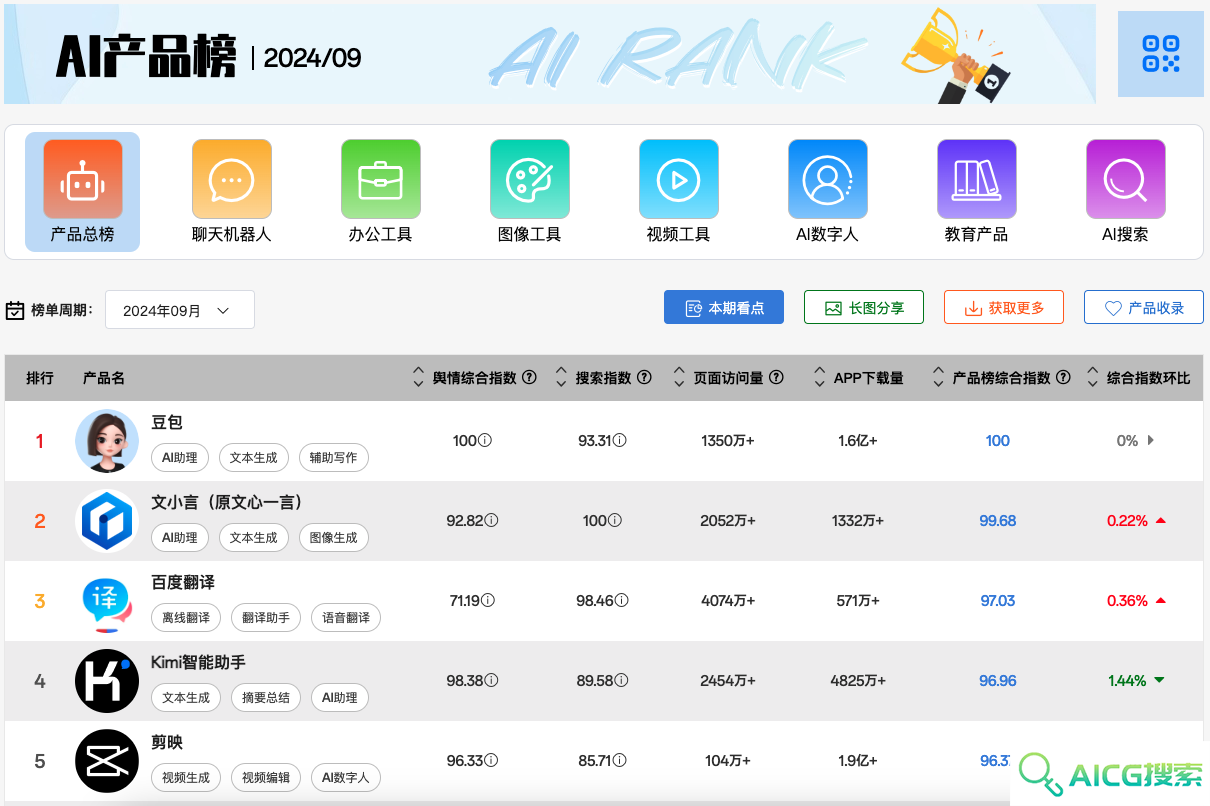The height and width of the screenshot is (806, 1210).
Task: Click info icon beside 百度翻译's 98.46 value
Action: click(621, 601)
